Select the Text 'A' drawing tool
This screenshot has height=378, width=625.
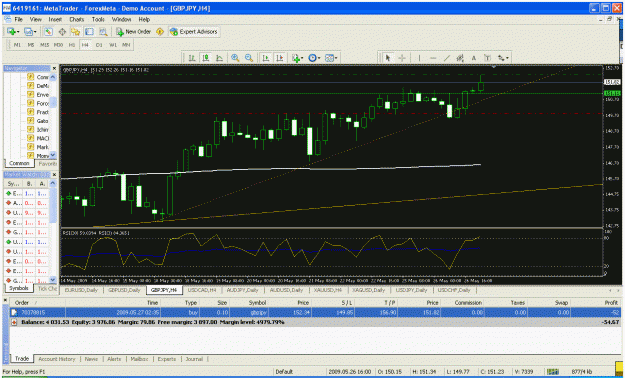[474, 58]
